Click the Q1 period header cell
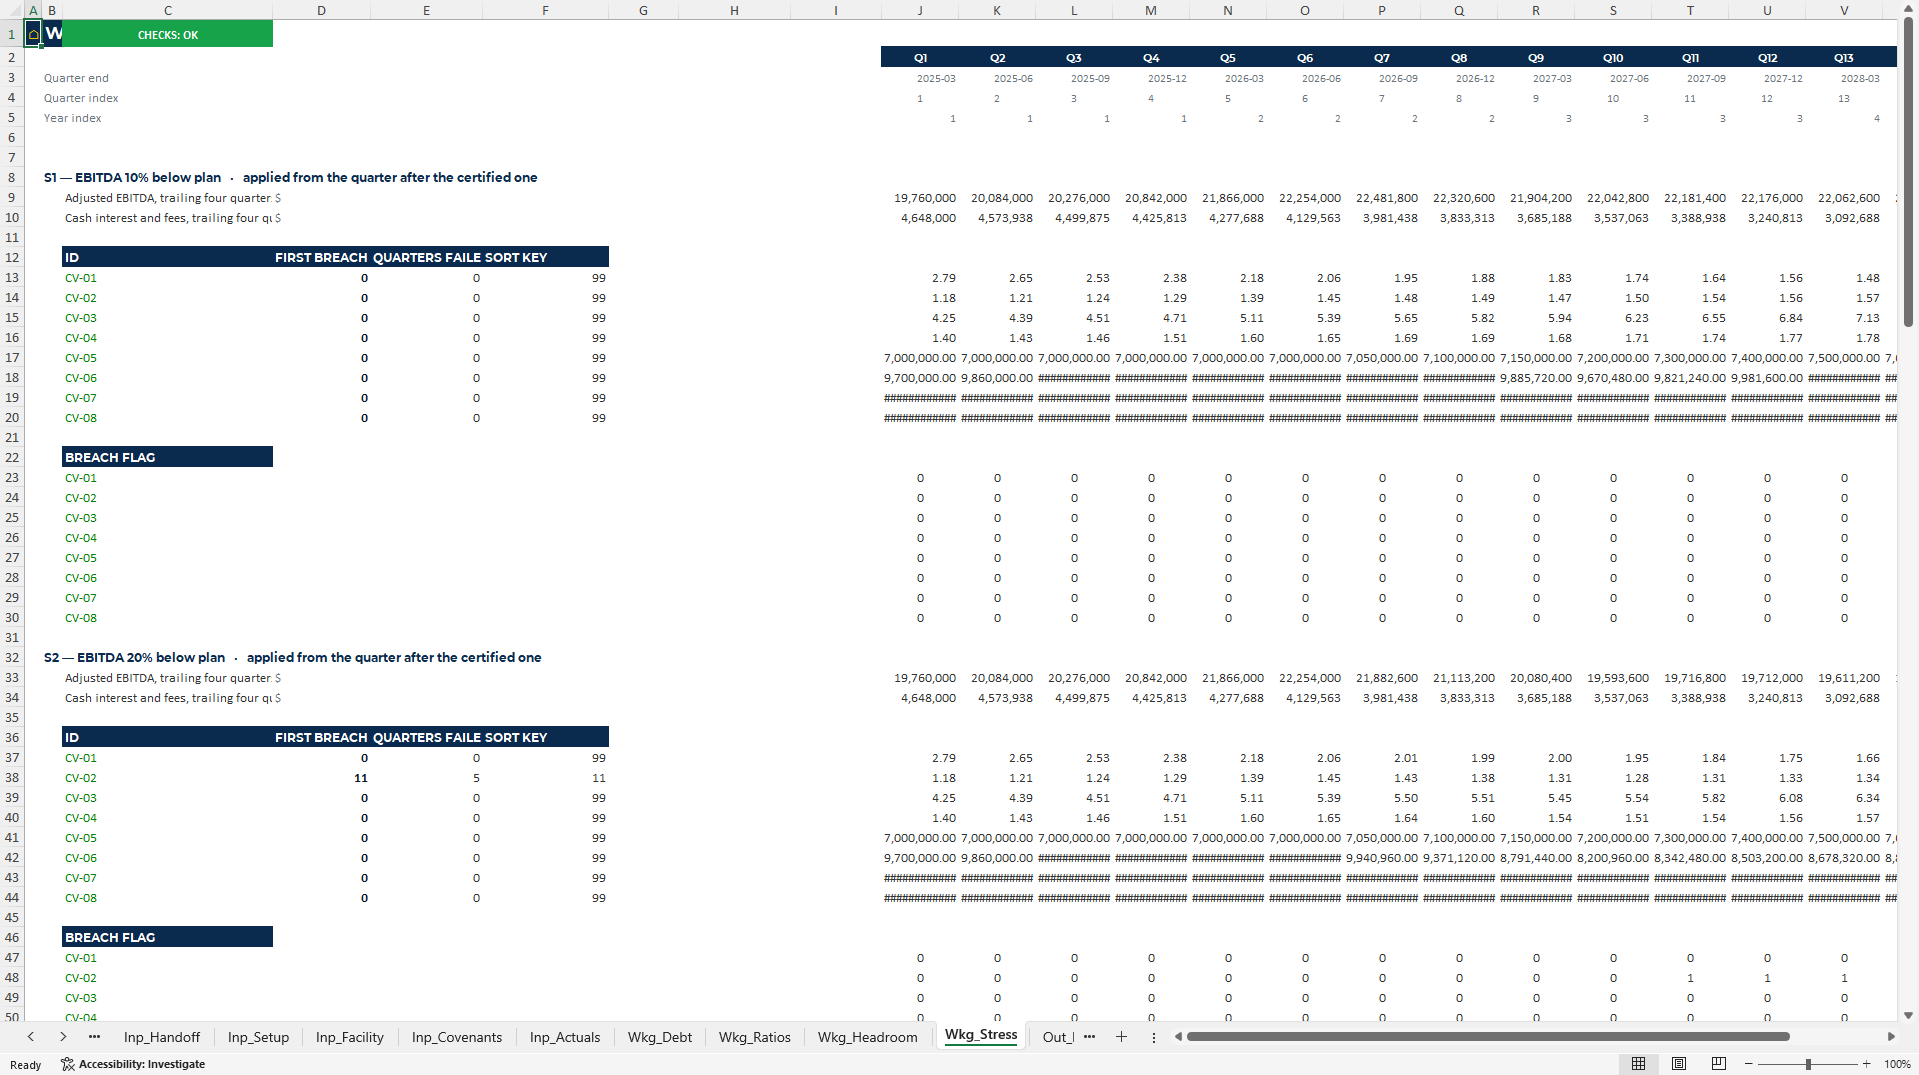This screenshot has height=1075, width=1919. 920,57
